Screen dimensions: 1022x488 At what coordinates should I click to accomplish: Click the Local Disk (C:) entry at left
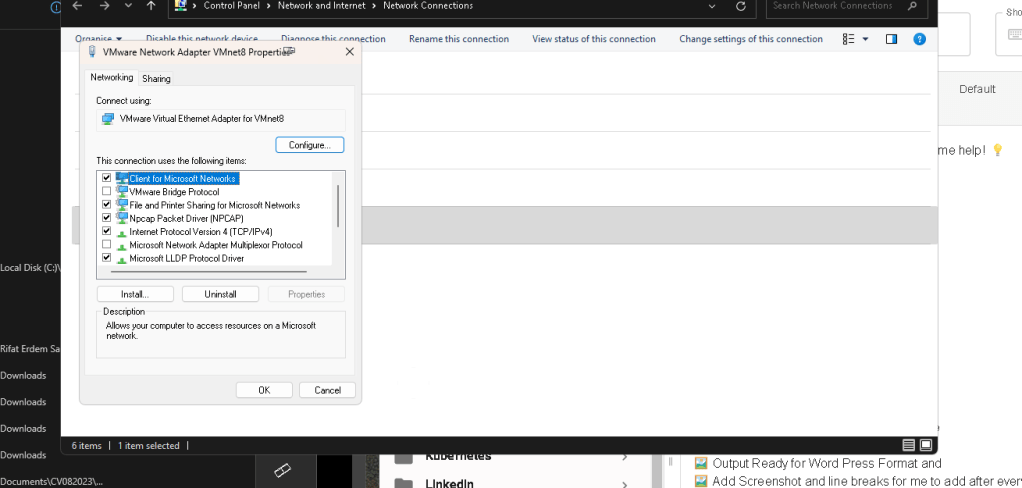30,268
